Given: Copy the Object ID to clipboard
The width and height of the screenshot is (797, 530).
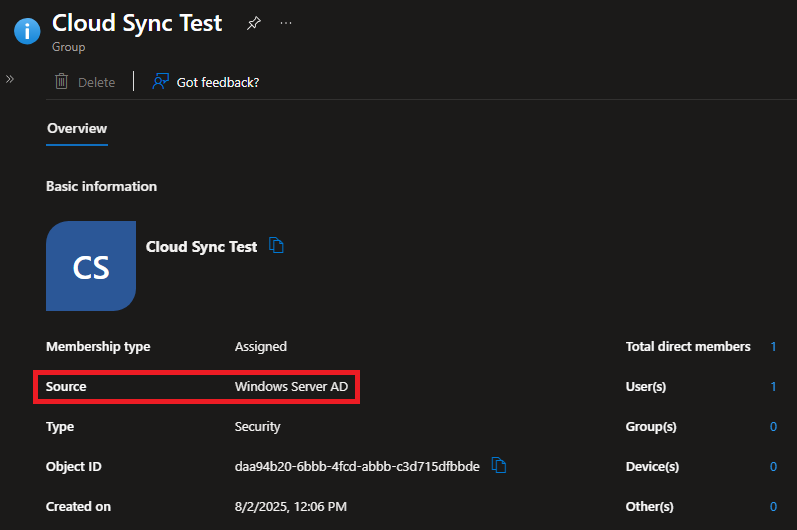Looking at the screenshot, I should [x=499, y=465].
